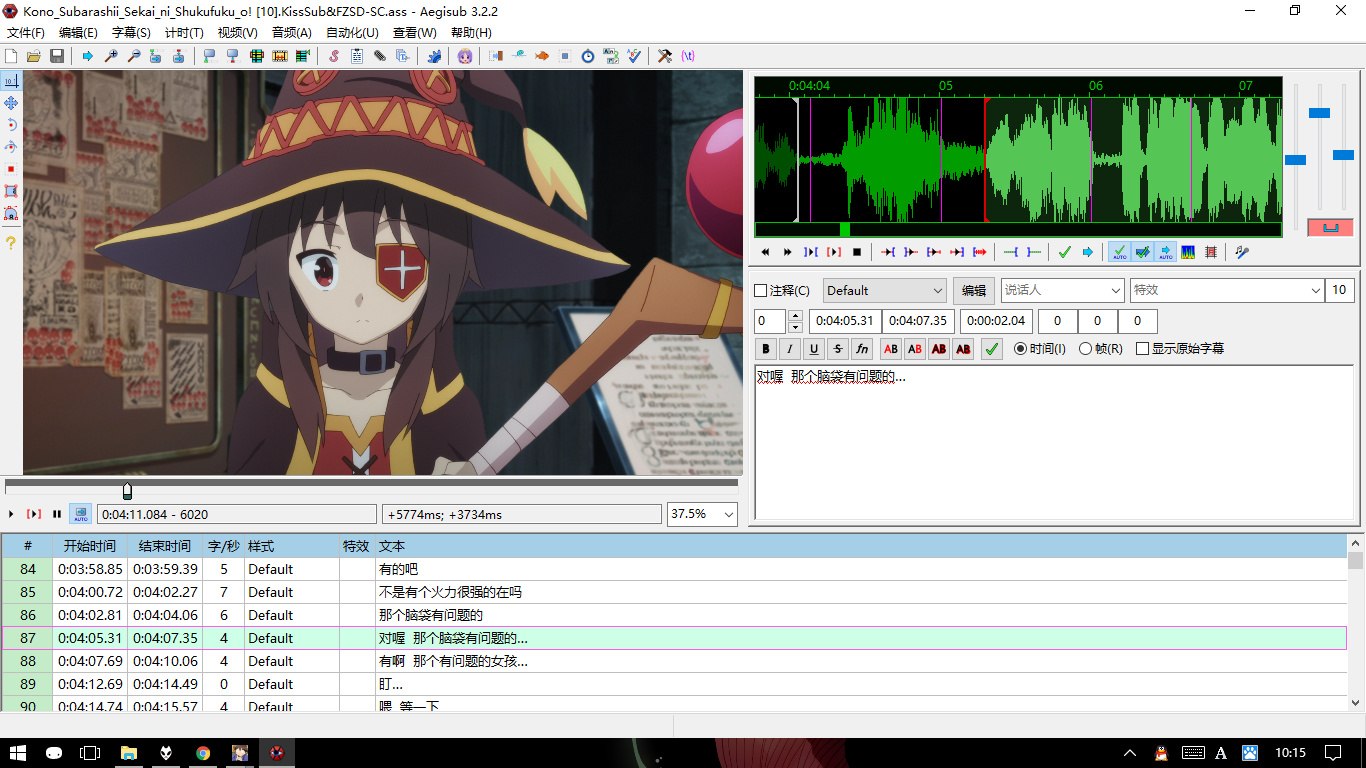Click the Jump to frame arrow icon

point(88,56)
